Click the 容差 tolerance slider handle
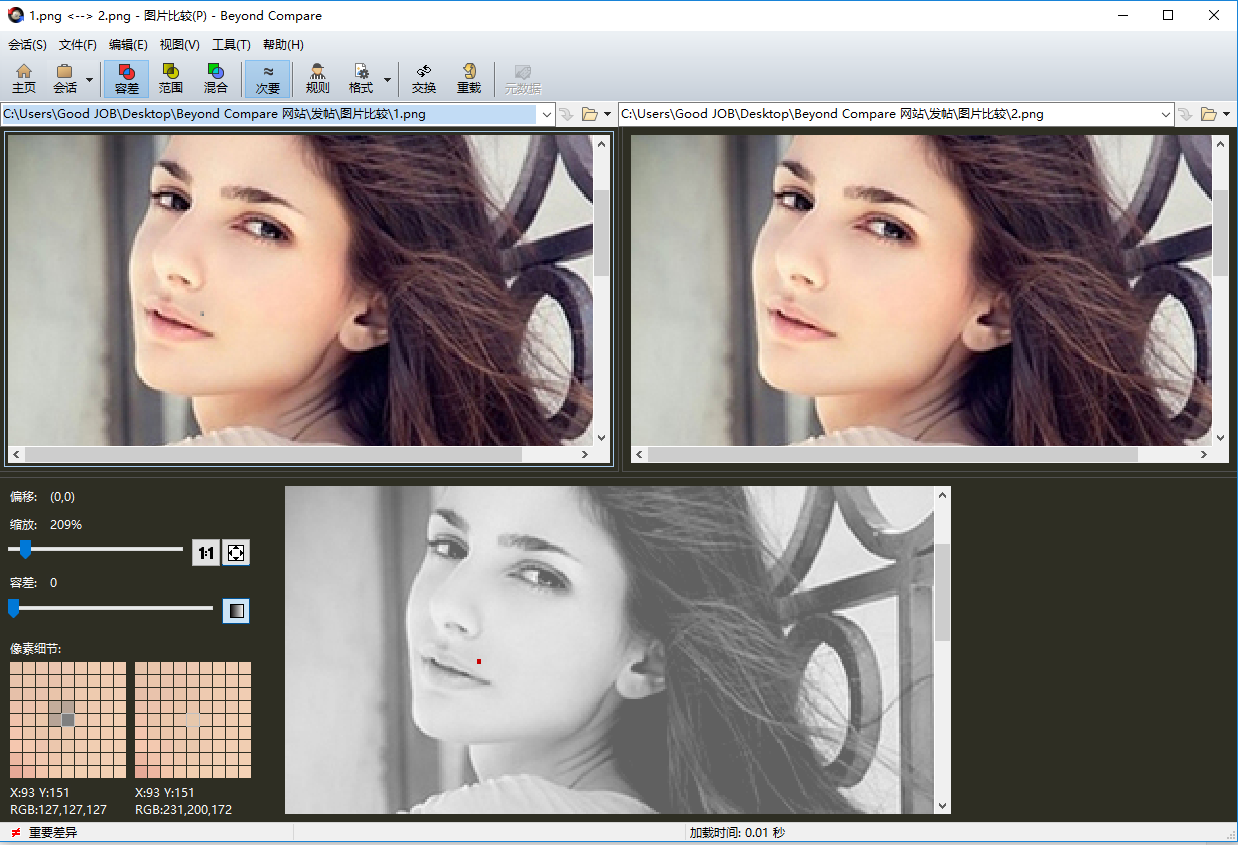This screenshot has width=1238, height=845. coord(14,608)
